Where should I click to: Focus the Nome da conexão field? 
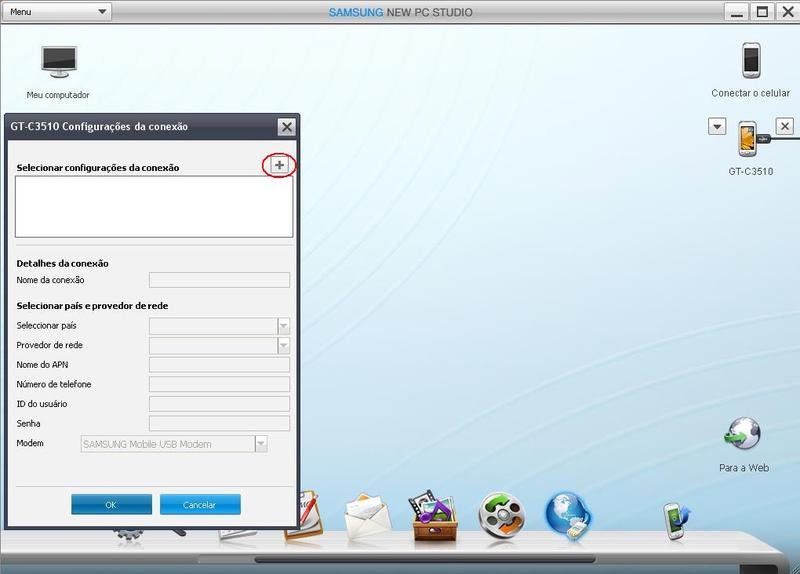coord(219,280)
